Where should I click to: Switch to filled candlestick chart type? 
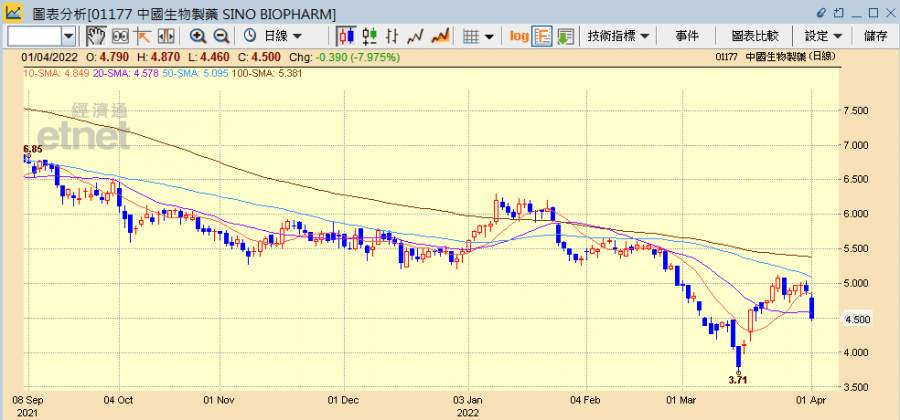coord(347,36)
